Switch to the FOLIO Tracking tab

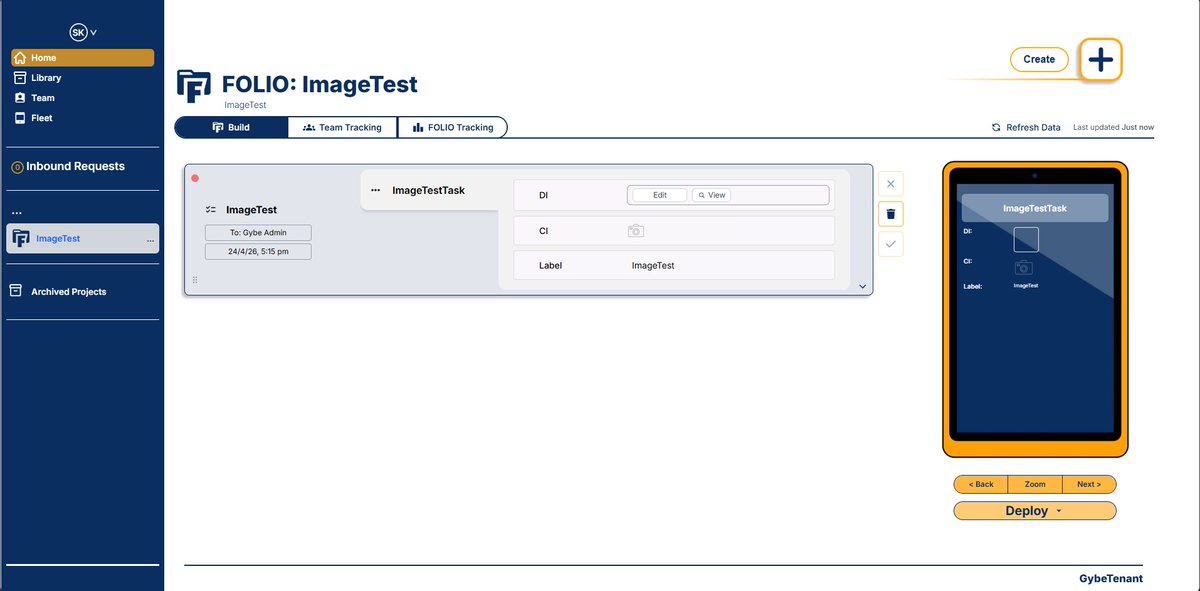click(452, 128)
